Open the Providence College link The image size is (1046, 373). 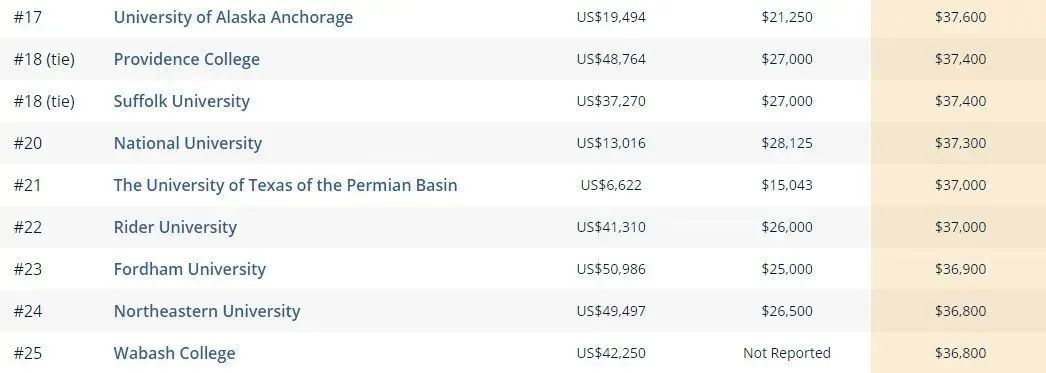coord(187,59)
